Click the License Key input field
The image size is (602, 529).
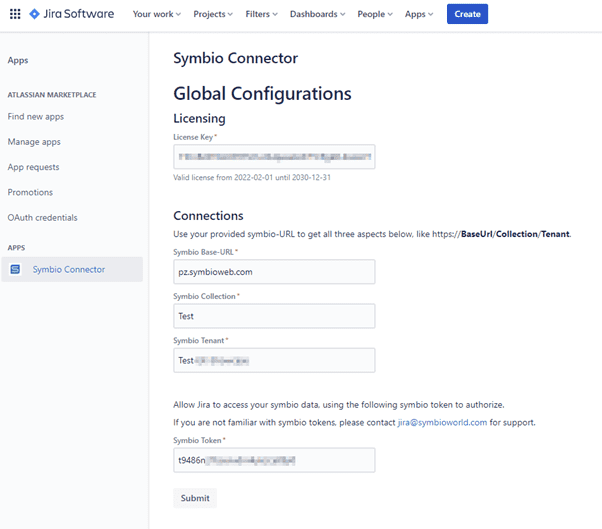(274, 157)
